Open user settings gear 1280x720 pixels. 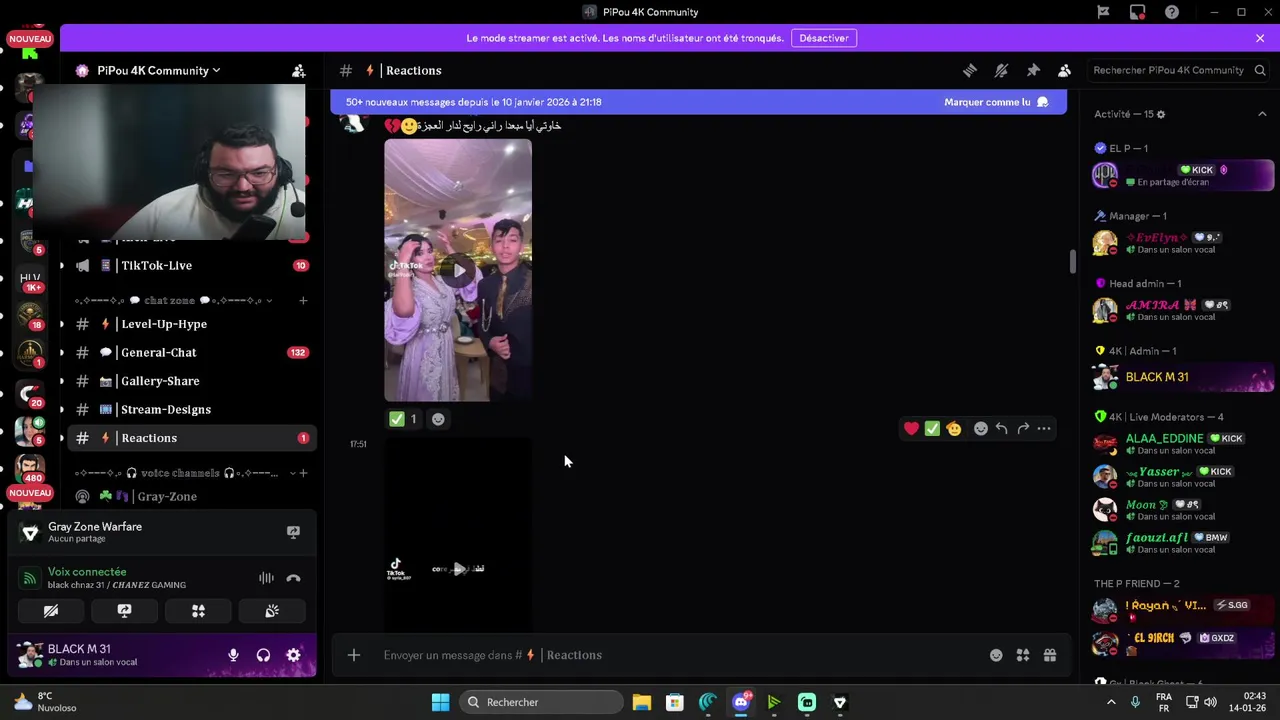click(293, 655)
